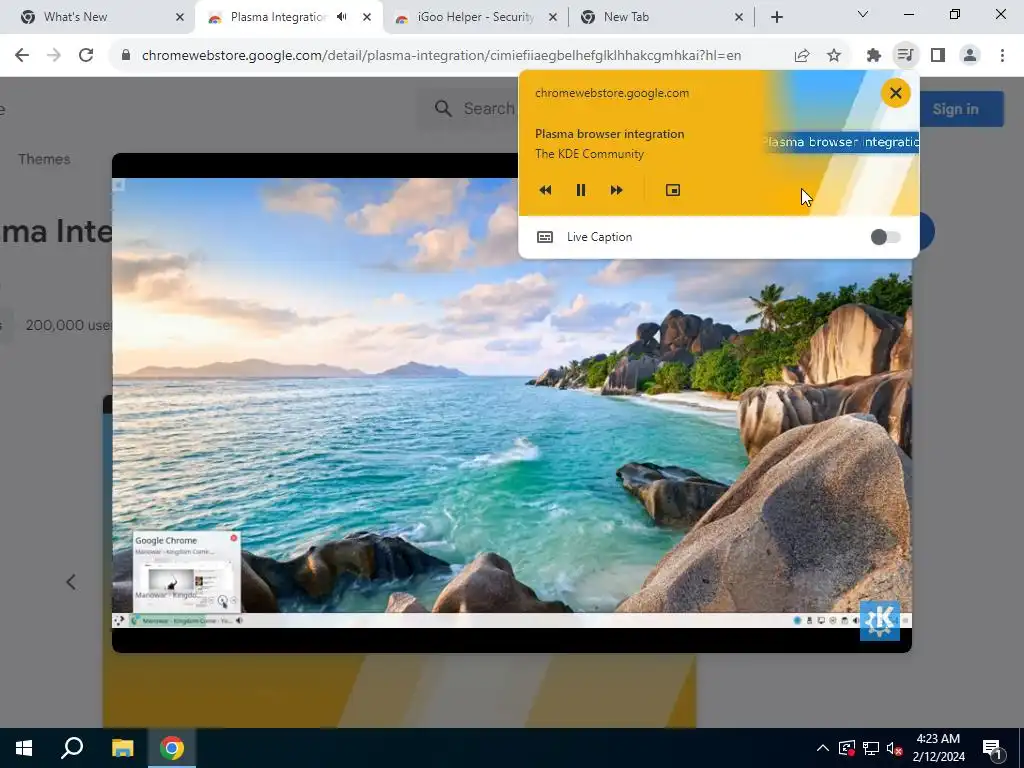Open the tray security alert icon
Image resolution: width=1024 pixels, height=768 pixels.
pyautogui.click(x=847, y=748)
